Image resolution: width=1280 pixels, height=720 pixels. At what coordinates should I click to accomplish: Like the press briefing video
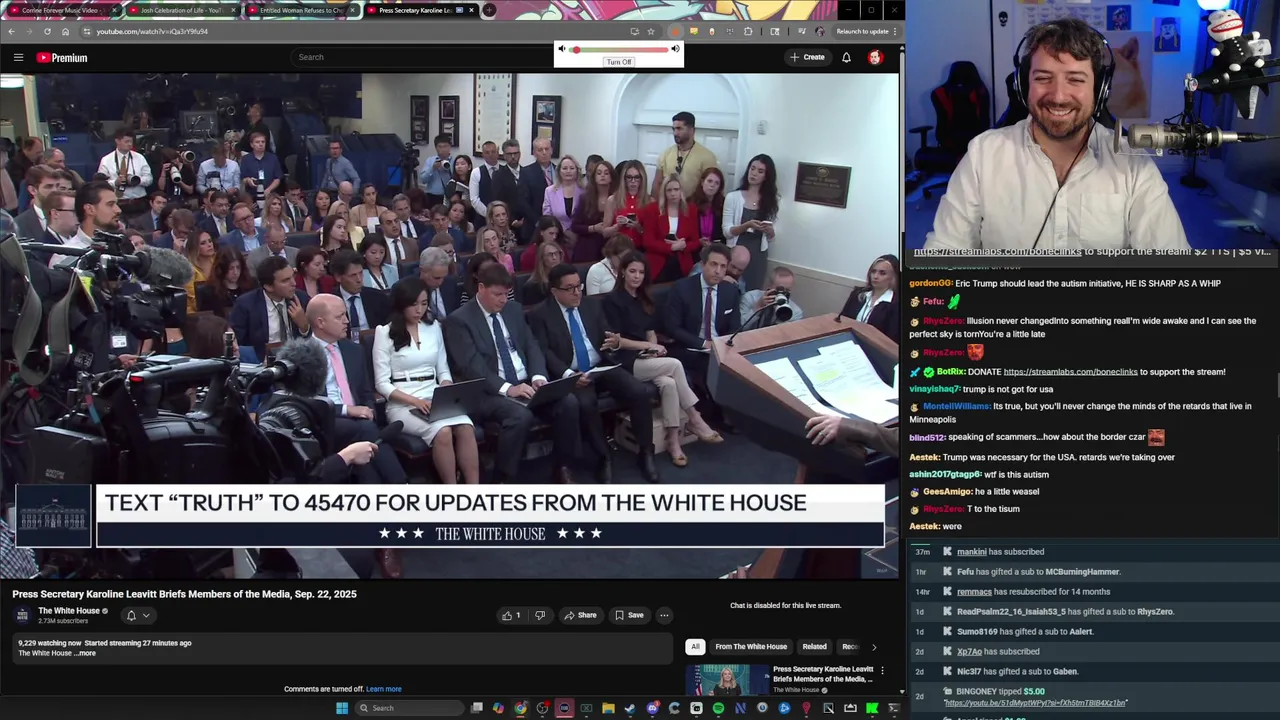click(511, 615)
